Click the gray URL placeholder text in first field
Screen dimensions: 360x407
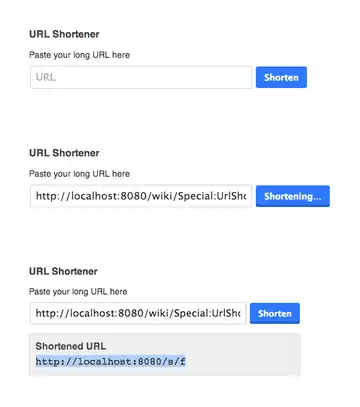click(x=46, y=77)
